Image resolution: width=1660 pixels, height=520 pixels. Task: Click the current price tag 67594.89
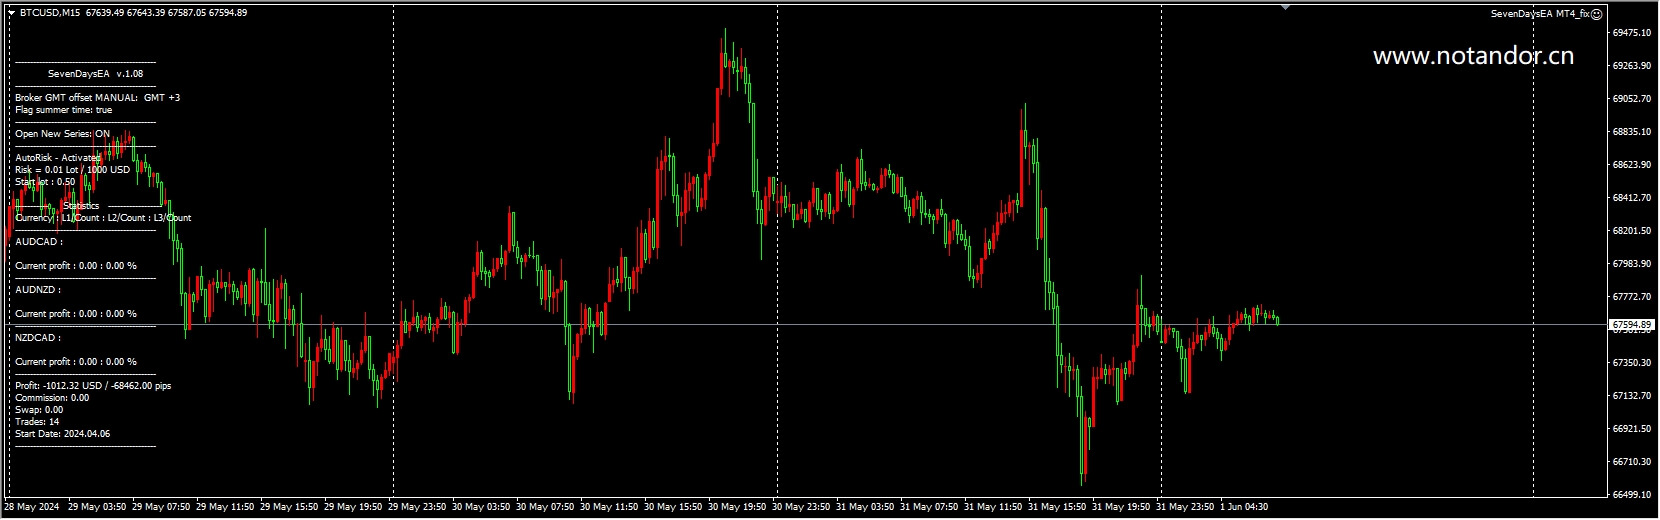[x=1631, y=325]
